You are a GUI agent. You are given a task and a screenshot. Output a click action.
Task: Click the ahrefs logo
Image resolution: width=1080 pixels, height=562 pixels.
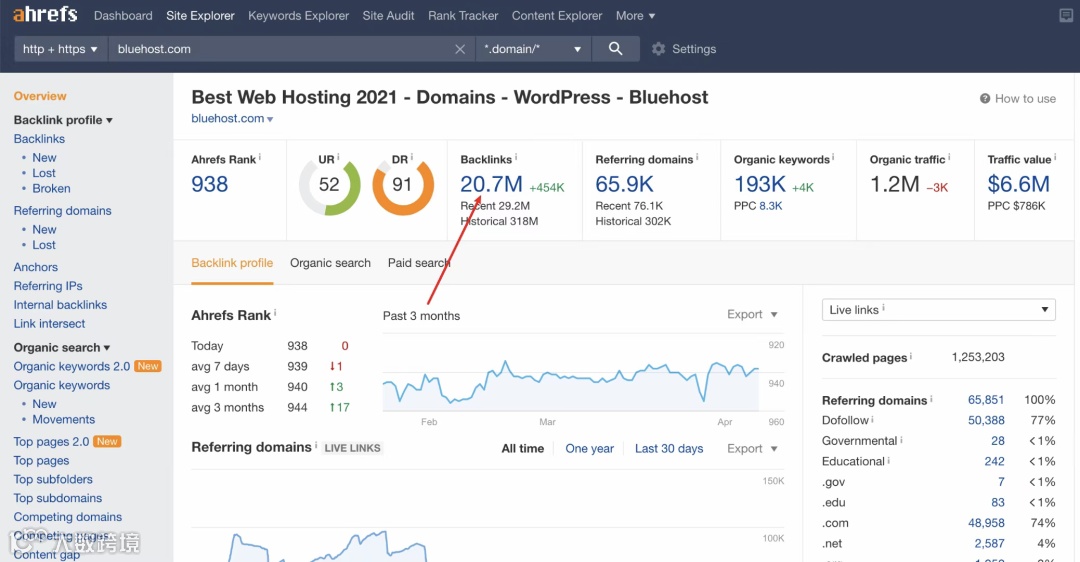pyautogui.click(x=45, y=14)
